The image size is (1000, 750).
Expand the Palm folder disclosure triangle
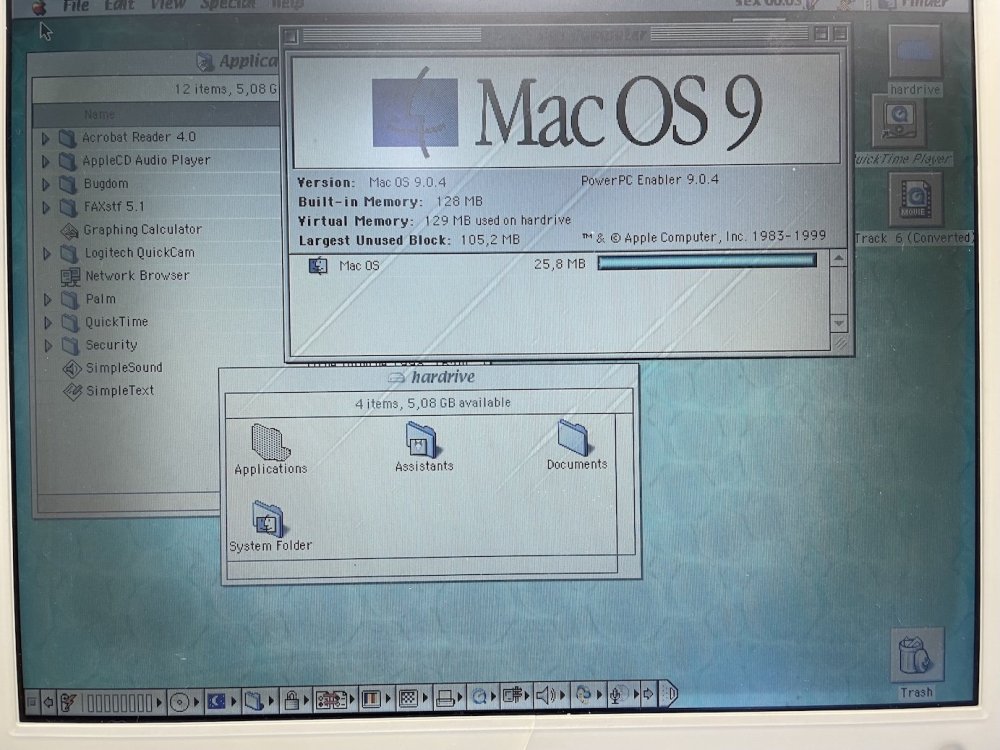pos(47,300)
